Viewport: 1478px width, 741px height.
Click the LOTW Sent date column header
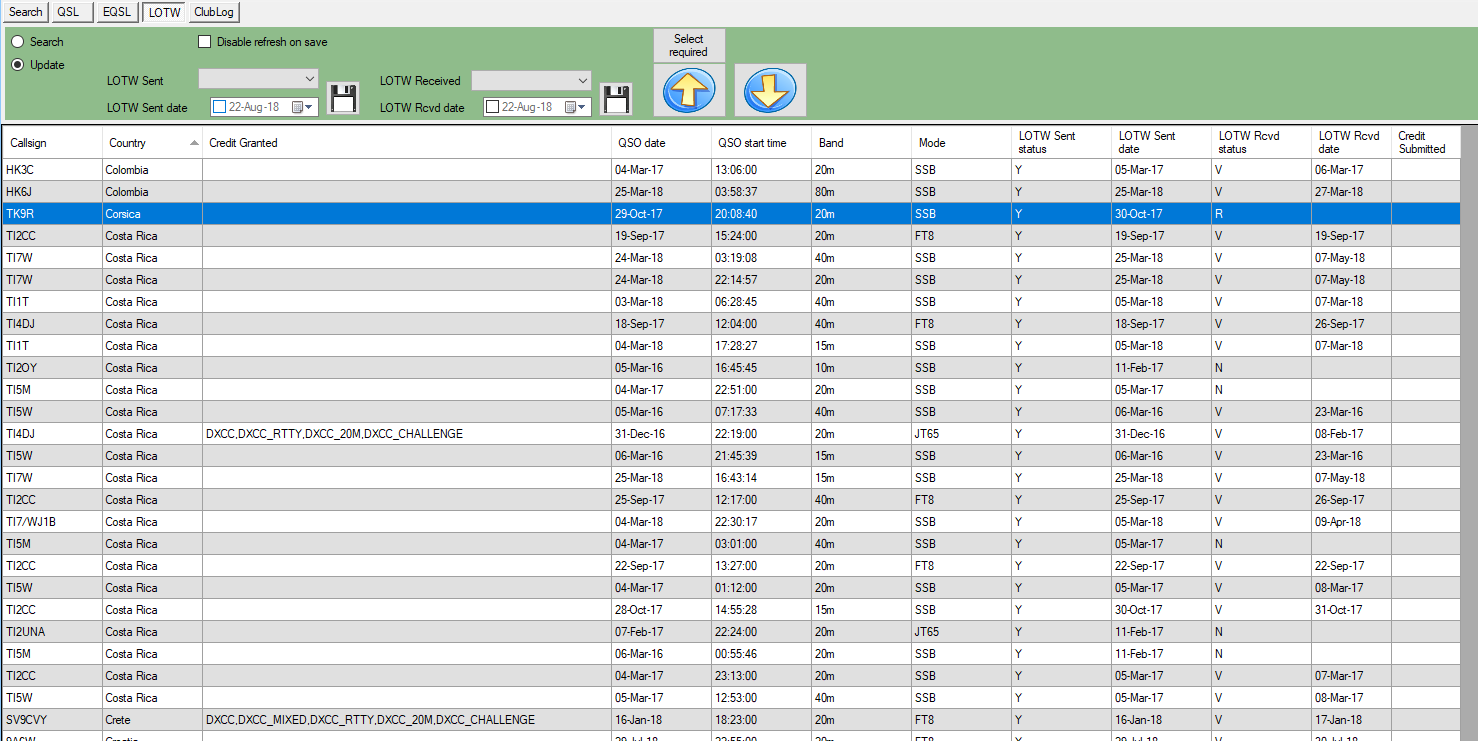click(1161, 143)
